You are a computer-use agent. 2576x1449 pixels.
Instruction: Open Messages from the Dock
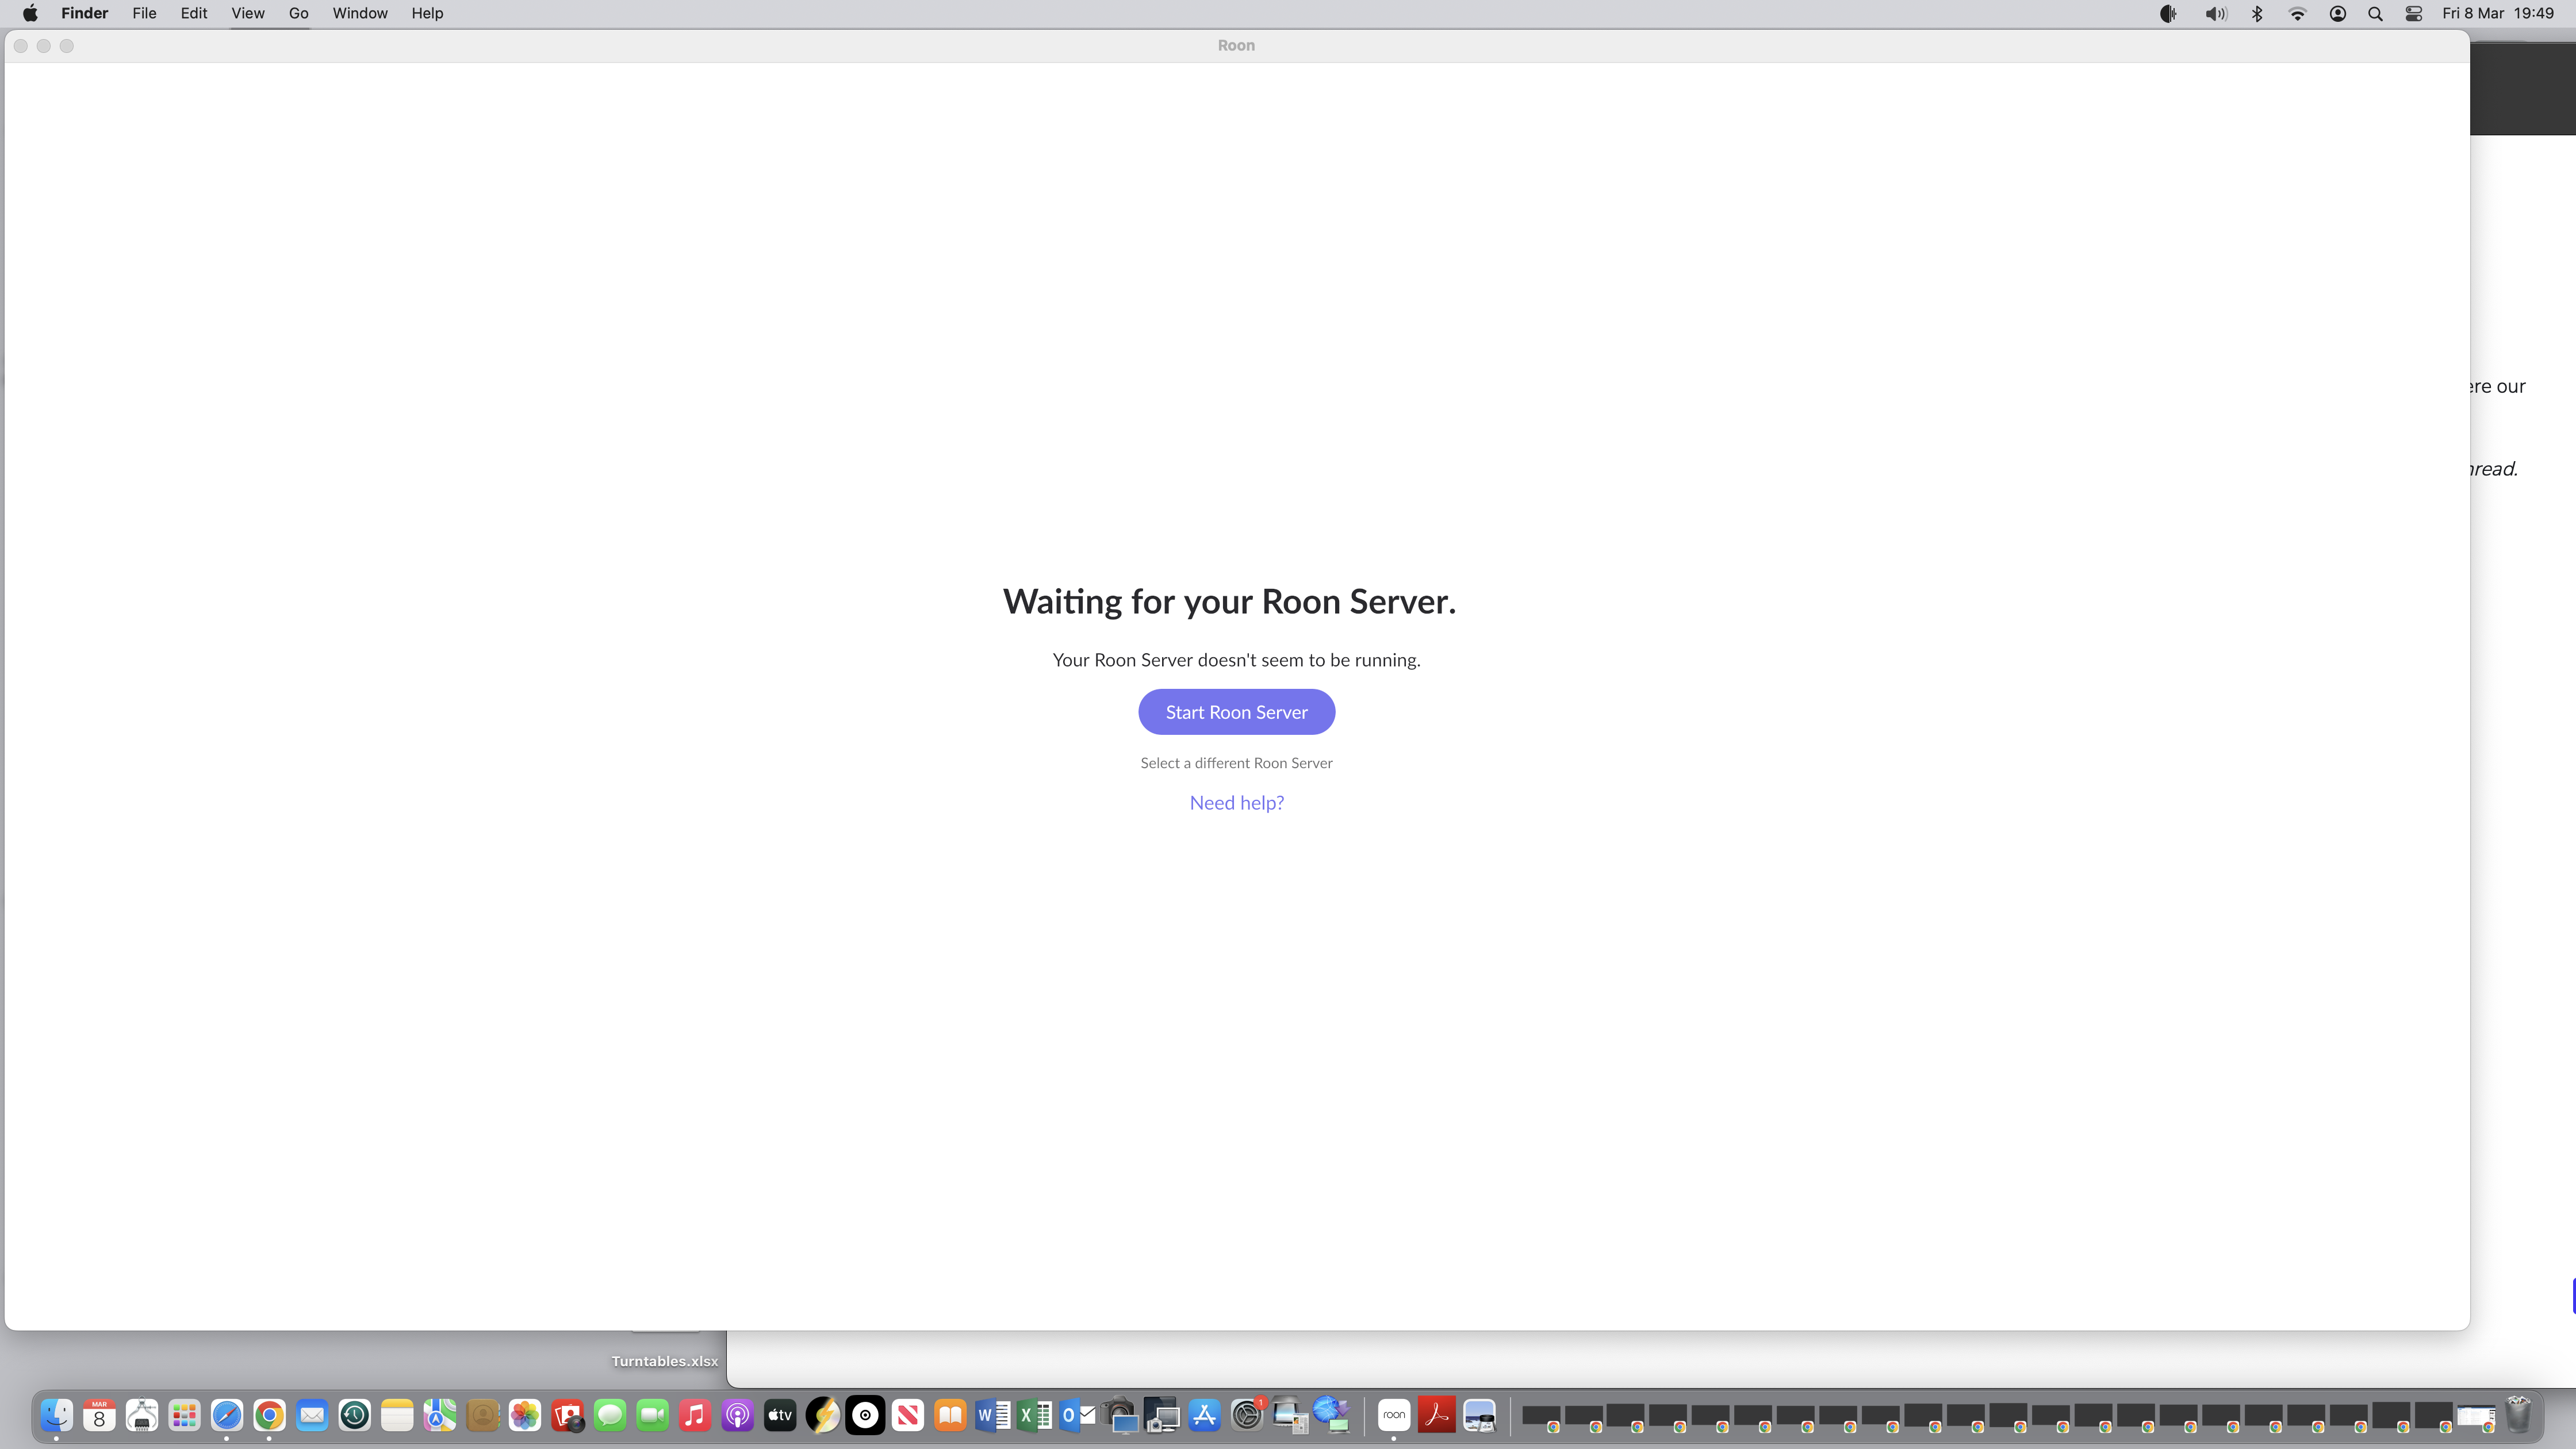pyautogui.click(x=610, y=1416)
